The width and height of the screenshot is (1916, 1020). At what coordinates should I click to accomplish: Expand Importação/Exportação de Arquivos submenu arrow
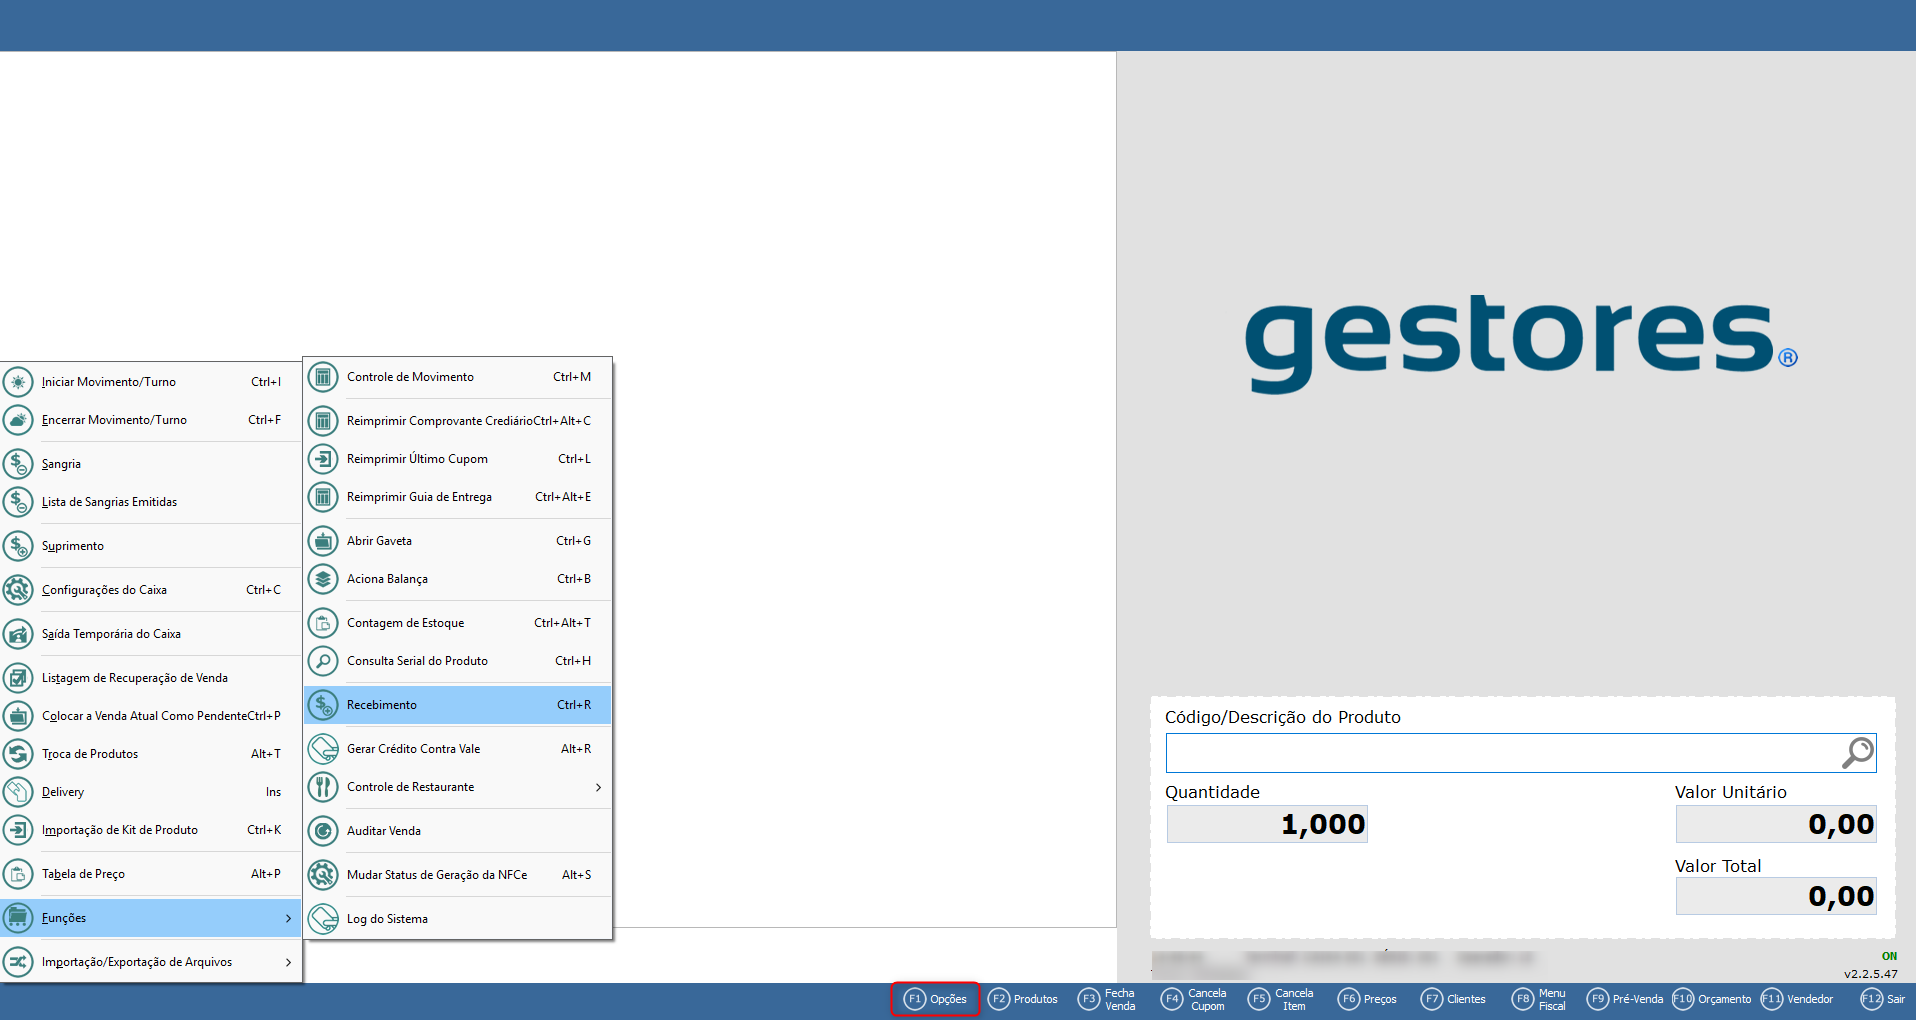click(x=288, y=962)
